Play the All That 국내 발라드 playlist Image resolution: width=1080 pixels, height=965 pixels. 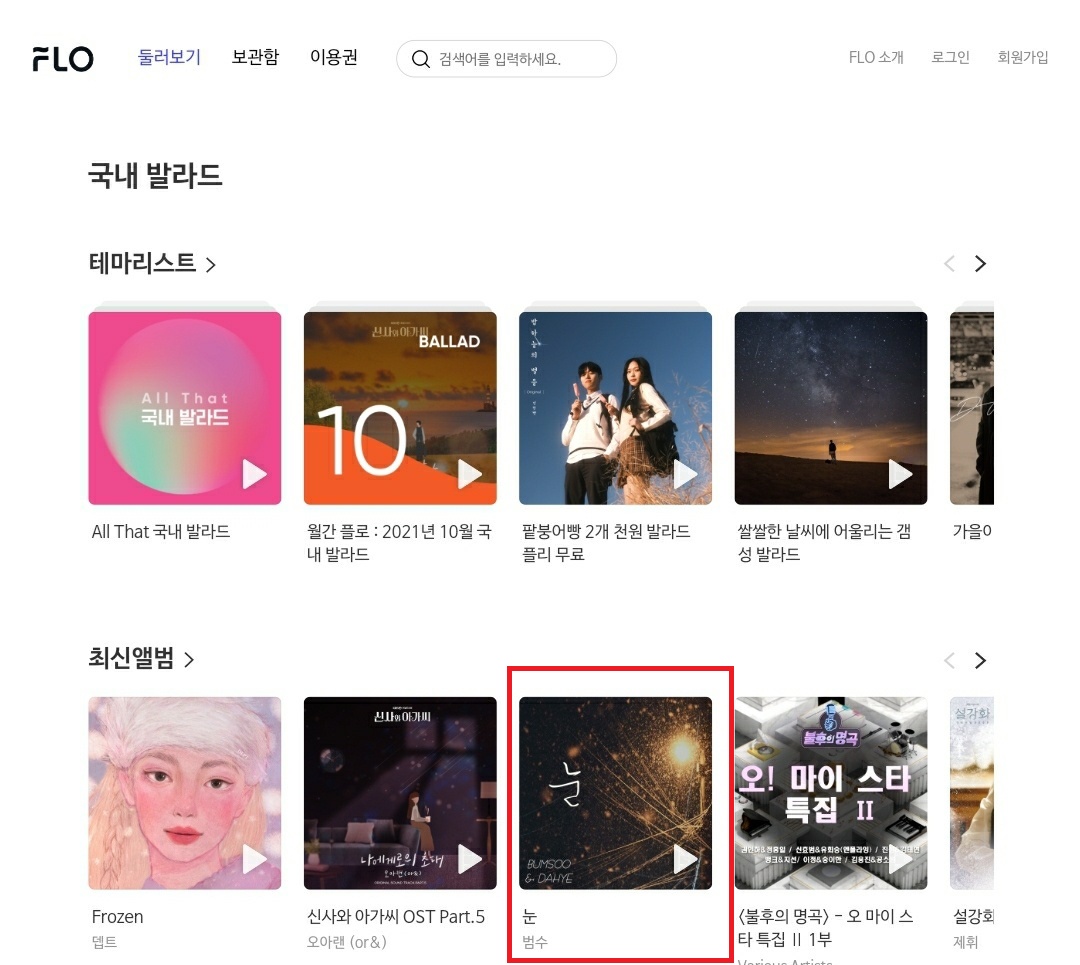(254, 474)
